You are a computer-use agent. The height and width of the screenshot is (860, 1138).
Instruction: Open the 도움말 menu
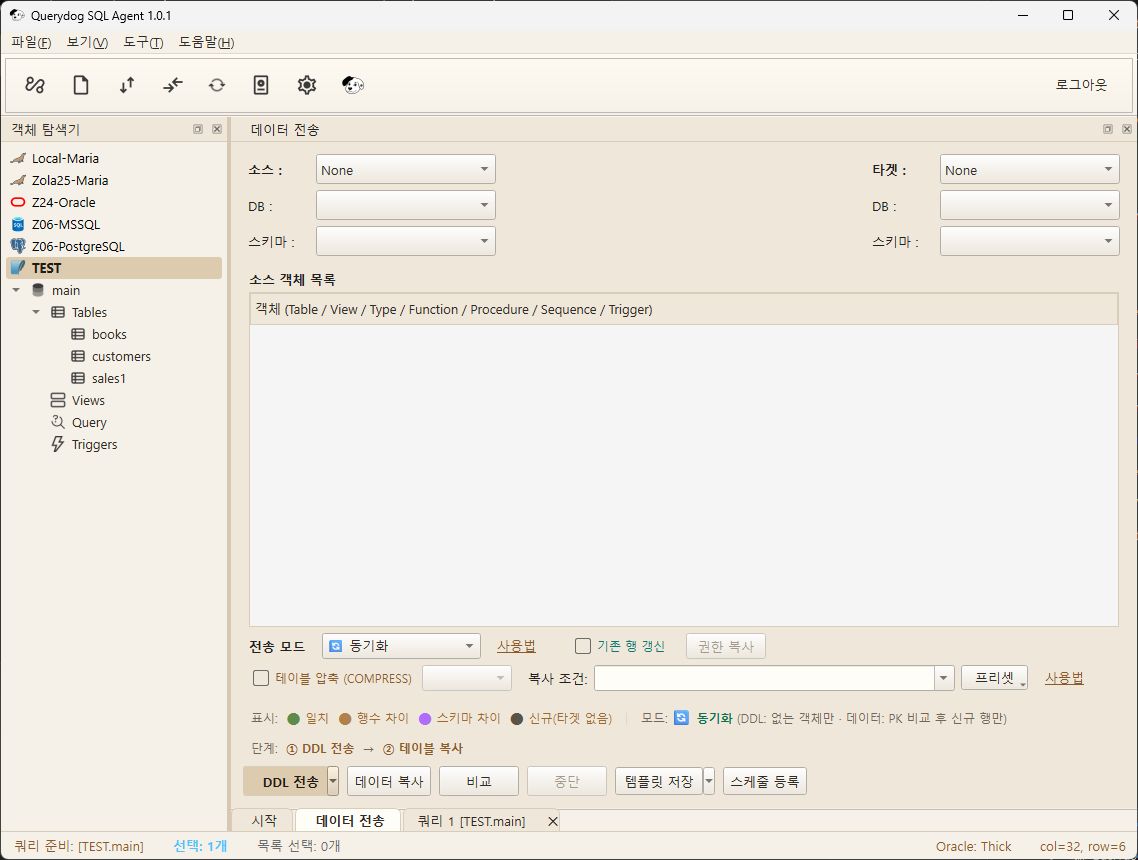[207, 42]
